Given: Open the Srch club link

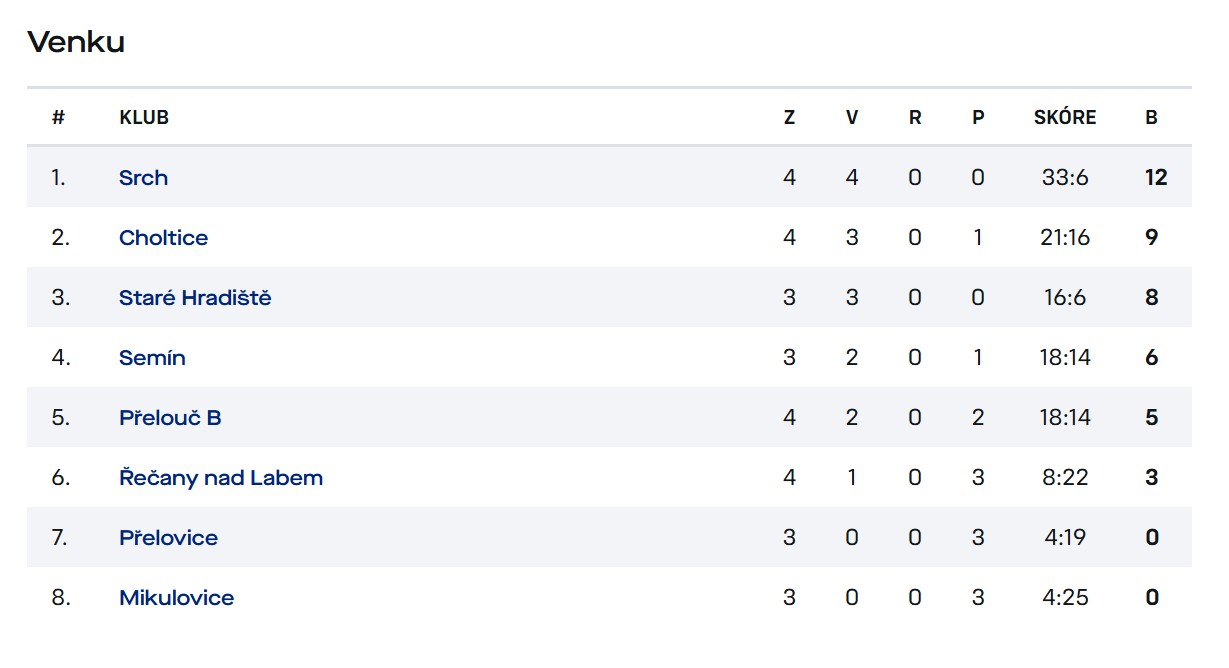Looking at the screenshot, I should tap(143, 178).
